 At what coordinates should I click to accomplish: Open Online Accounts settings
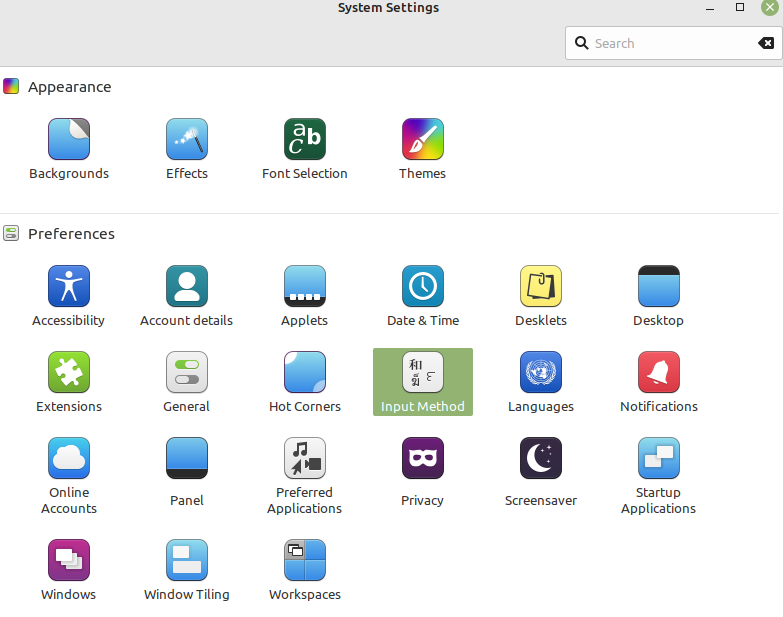point(68,459)
